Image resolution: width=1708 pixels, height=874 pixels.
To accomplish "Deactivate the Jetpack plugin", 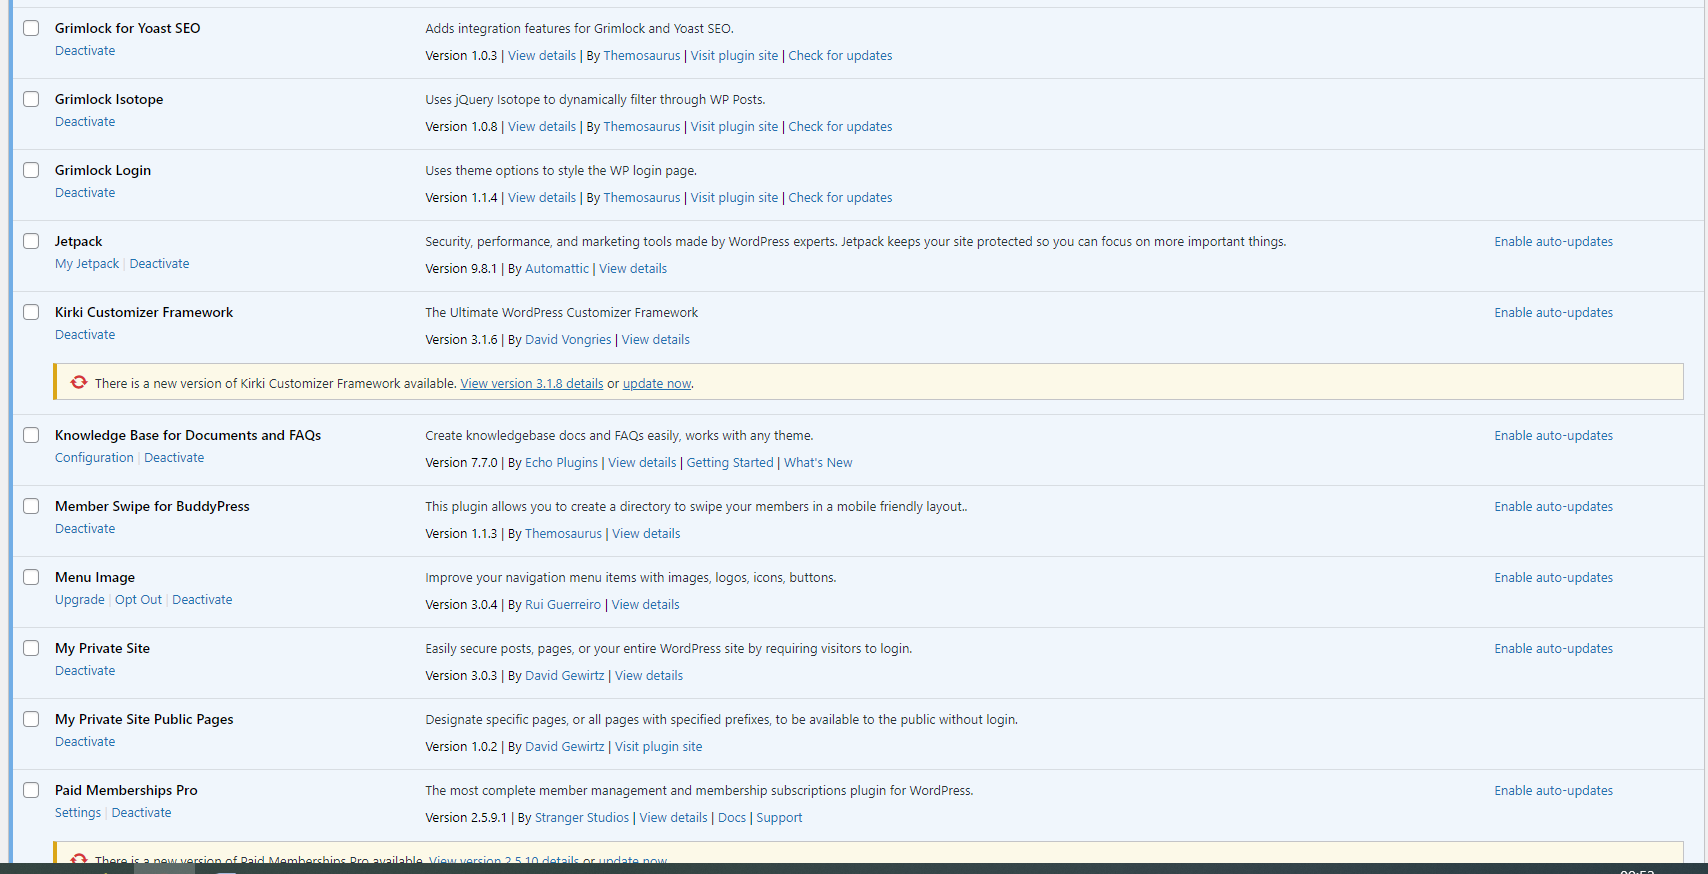I will click(x=159, y=264).
